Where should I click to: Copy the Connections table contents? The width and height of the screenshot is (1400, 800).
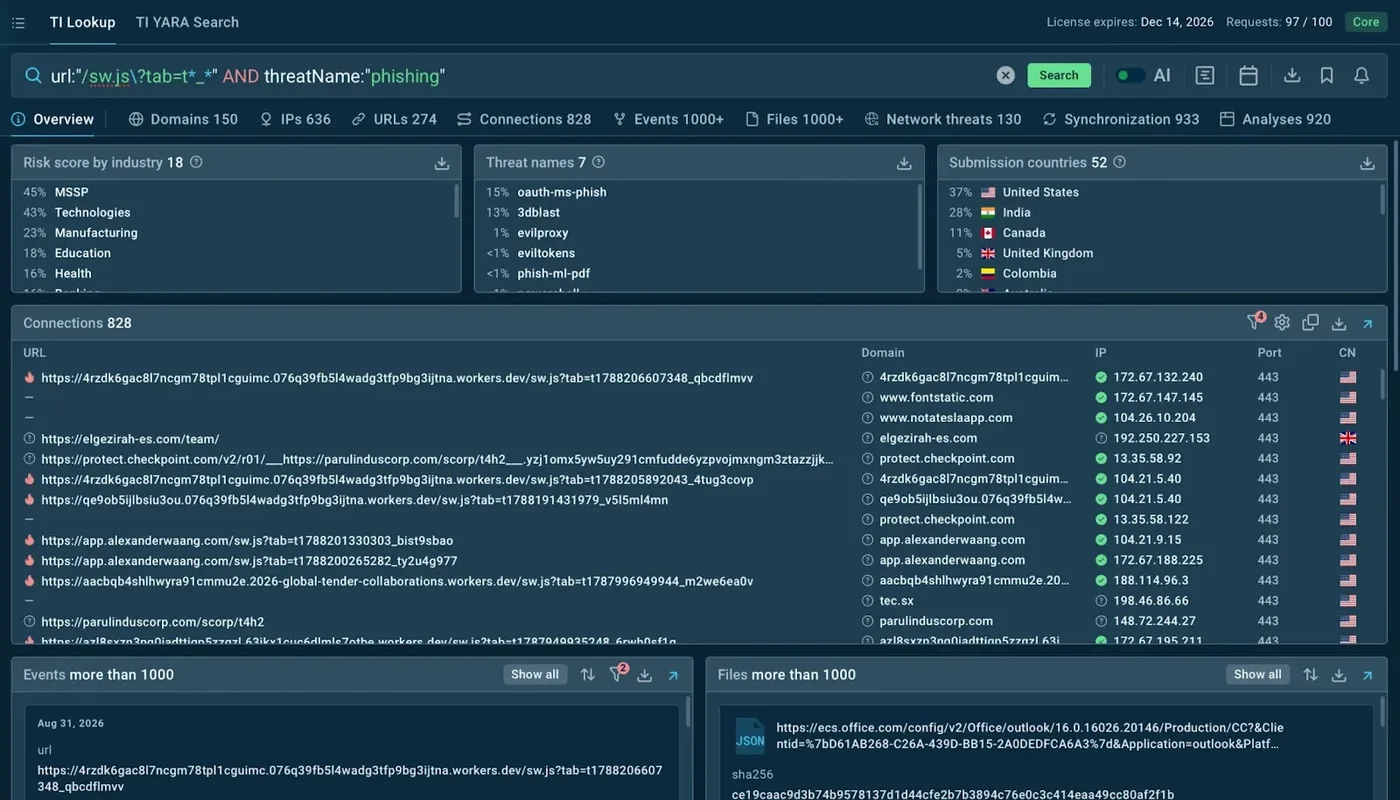(1311, 322)
